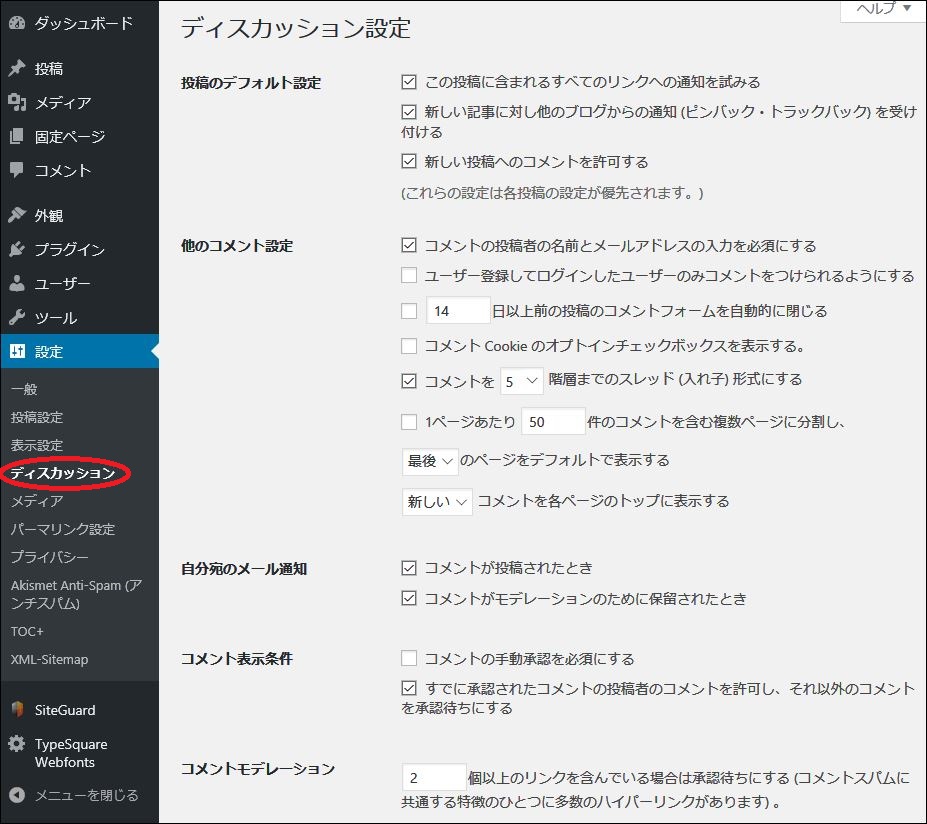The width and height of the screenshot is (927, 824).
Task: Click the 外観 paintbrush icon
Action: (17, 215)
